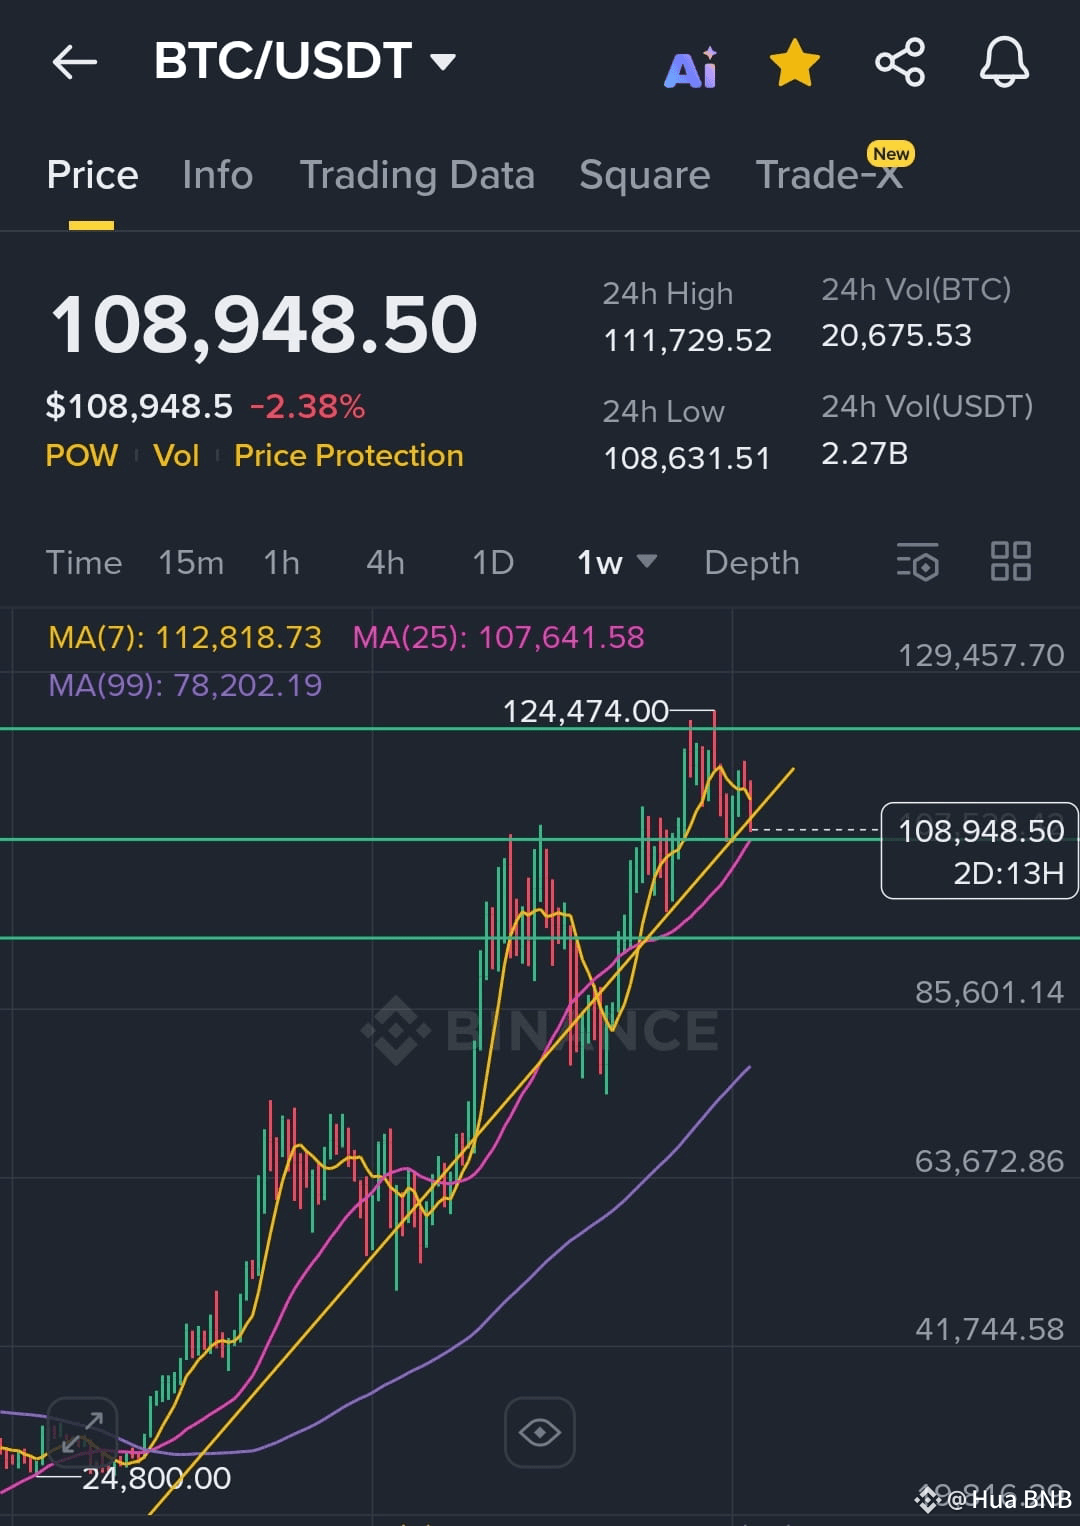
Task: Select the 1D interval
Action: [x=493, y=563]
